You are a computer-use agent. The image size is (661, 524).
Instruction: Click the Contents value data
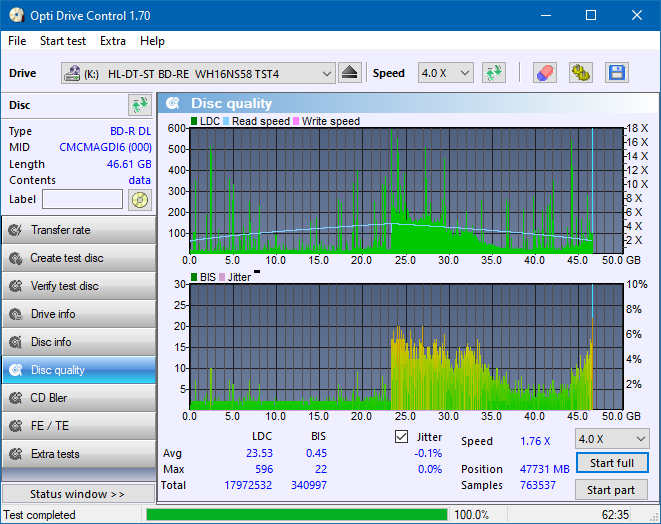click(x=140, y=180)
